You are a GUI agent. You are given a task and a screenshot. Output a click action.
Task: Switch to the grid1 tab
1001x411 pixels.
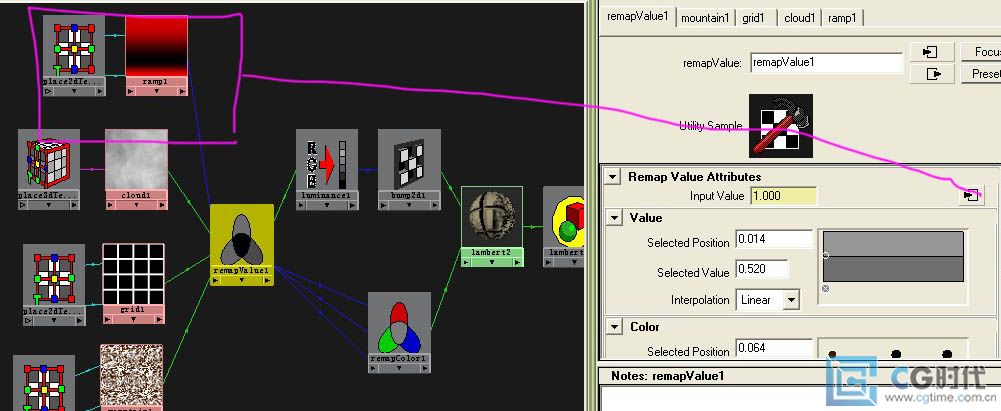point(753,18)
